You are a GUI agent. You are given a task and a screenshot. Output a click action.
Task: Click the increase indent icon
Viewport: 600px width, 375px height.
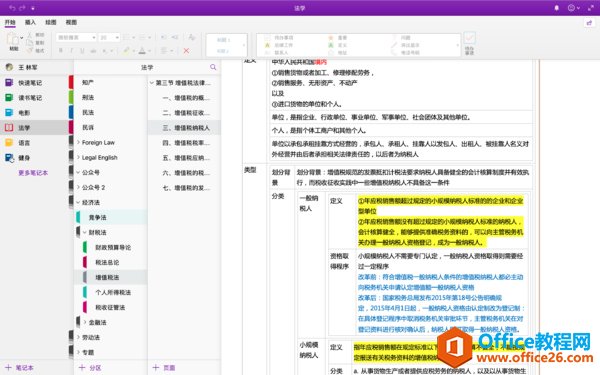pyautogui.click(x=175, y=37)
